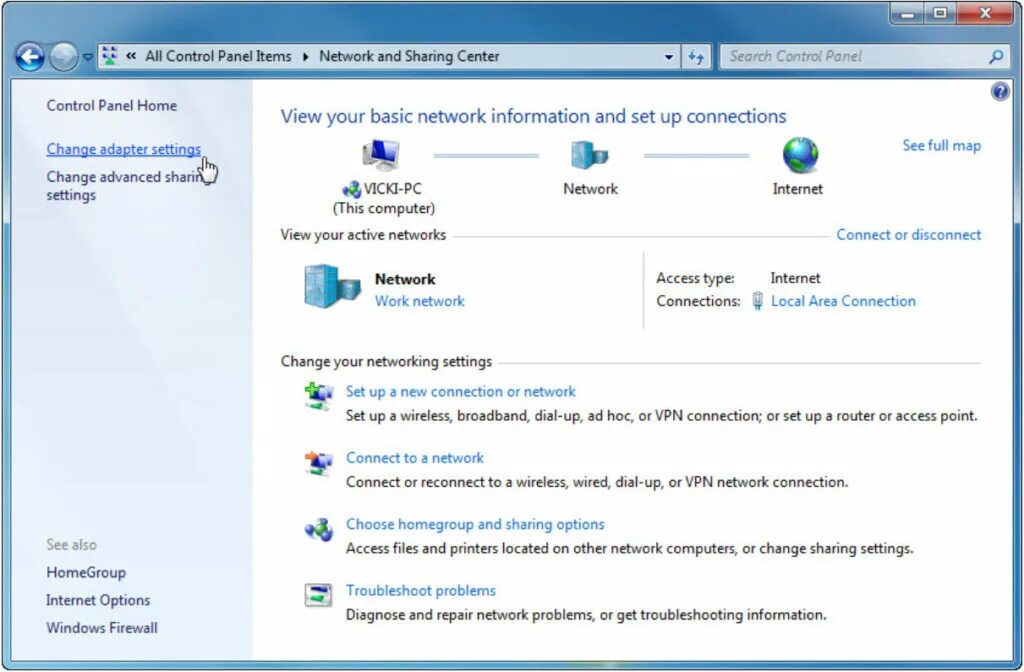
Task: Open the Work network link
Action: pos(419,301)
